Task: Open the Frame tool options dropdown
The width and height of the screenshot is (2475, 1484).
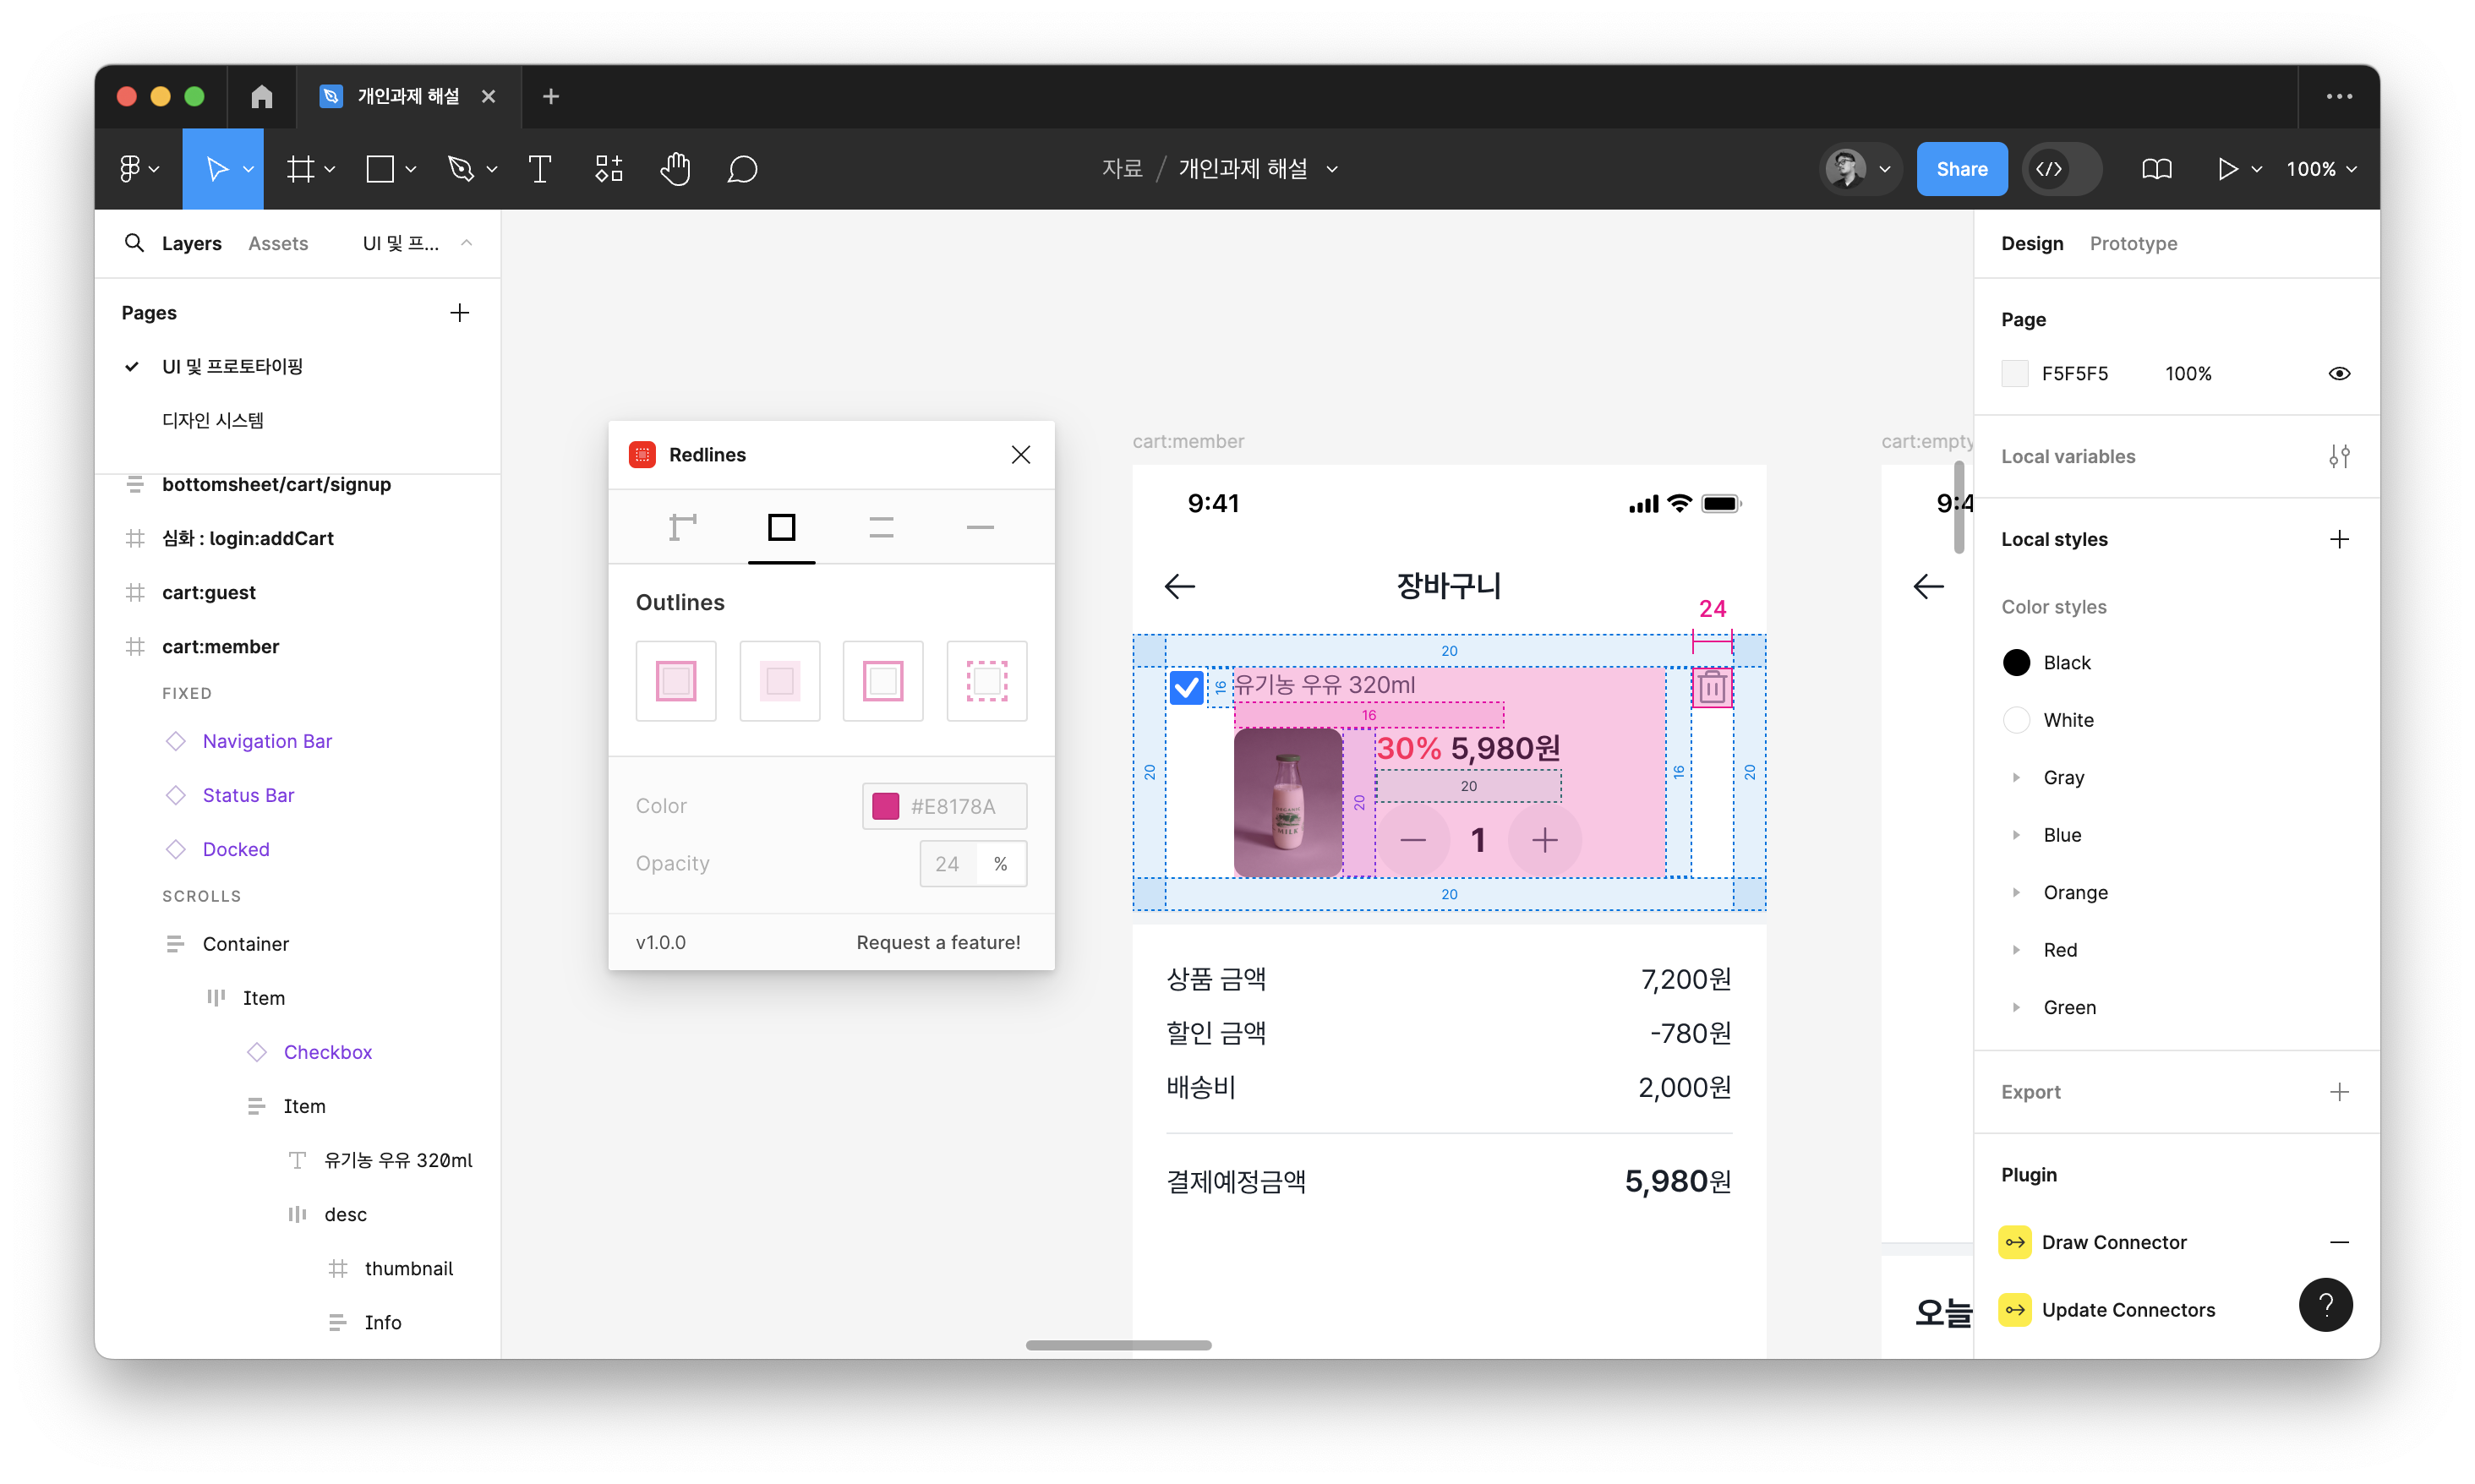Action: point(330,169)
